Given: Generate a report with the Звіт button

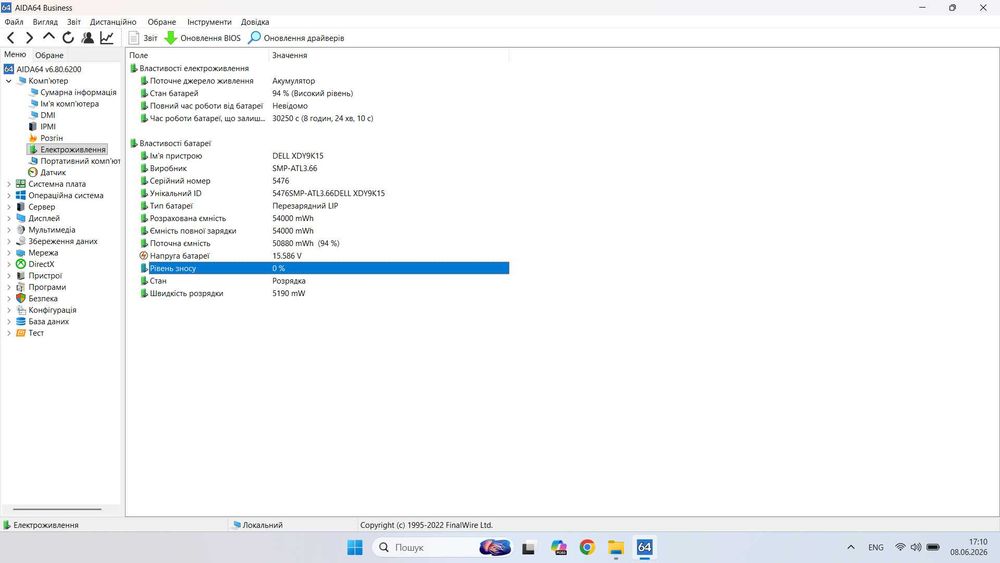Looking at the screenshot, I should coord(143,38).
